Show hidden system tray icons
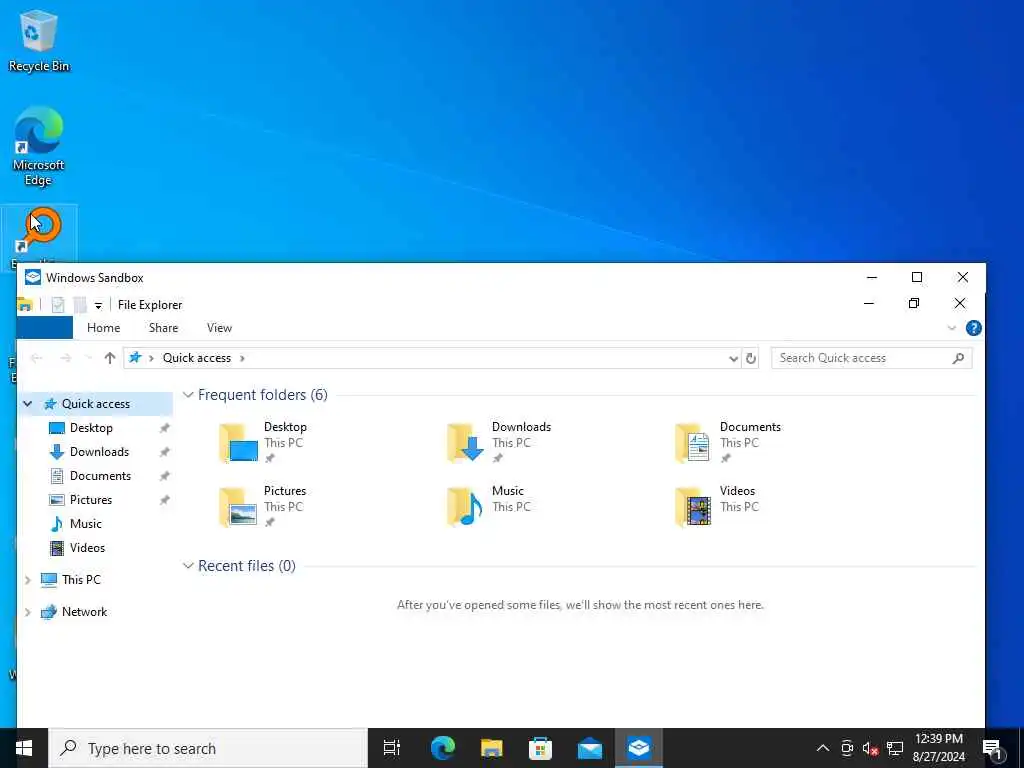 tap(823, 748)
